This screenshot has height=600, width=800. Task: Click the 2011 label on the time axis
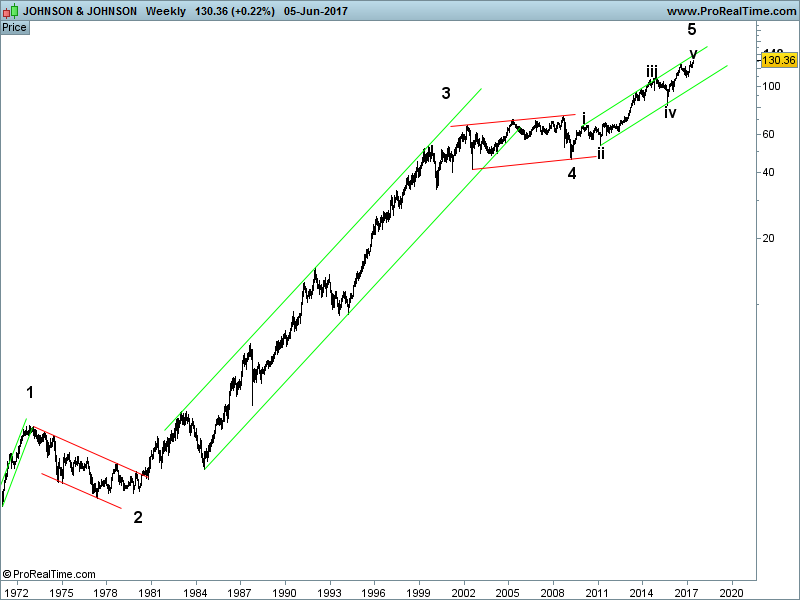pos(597,593)
